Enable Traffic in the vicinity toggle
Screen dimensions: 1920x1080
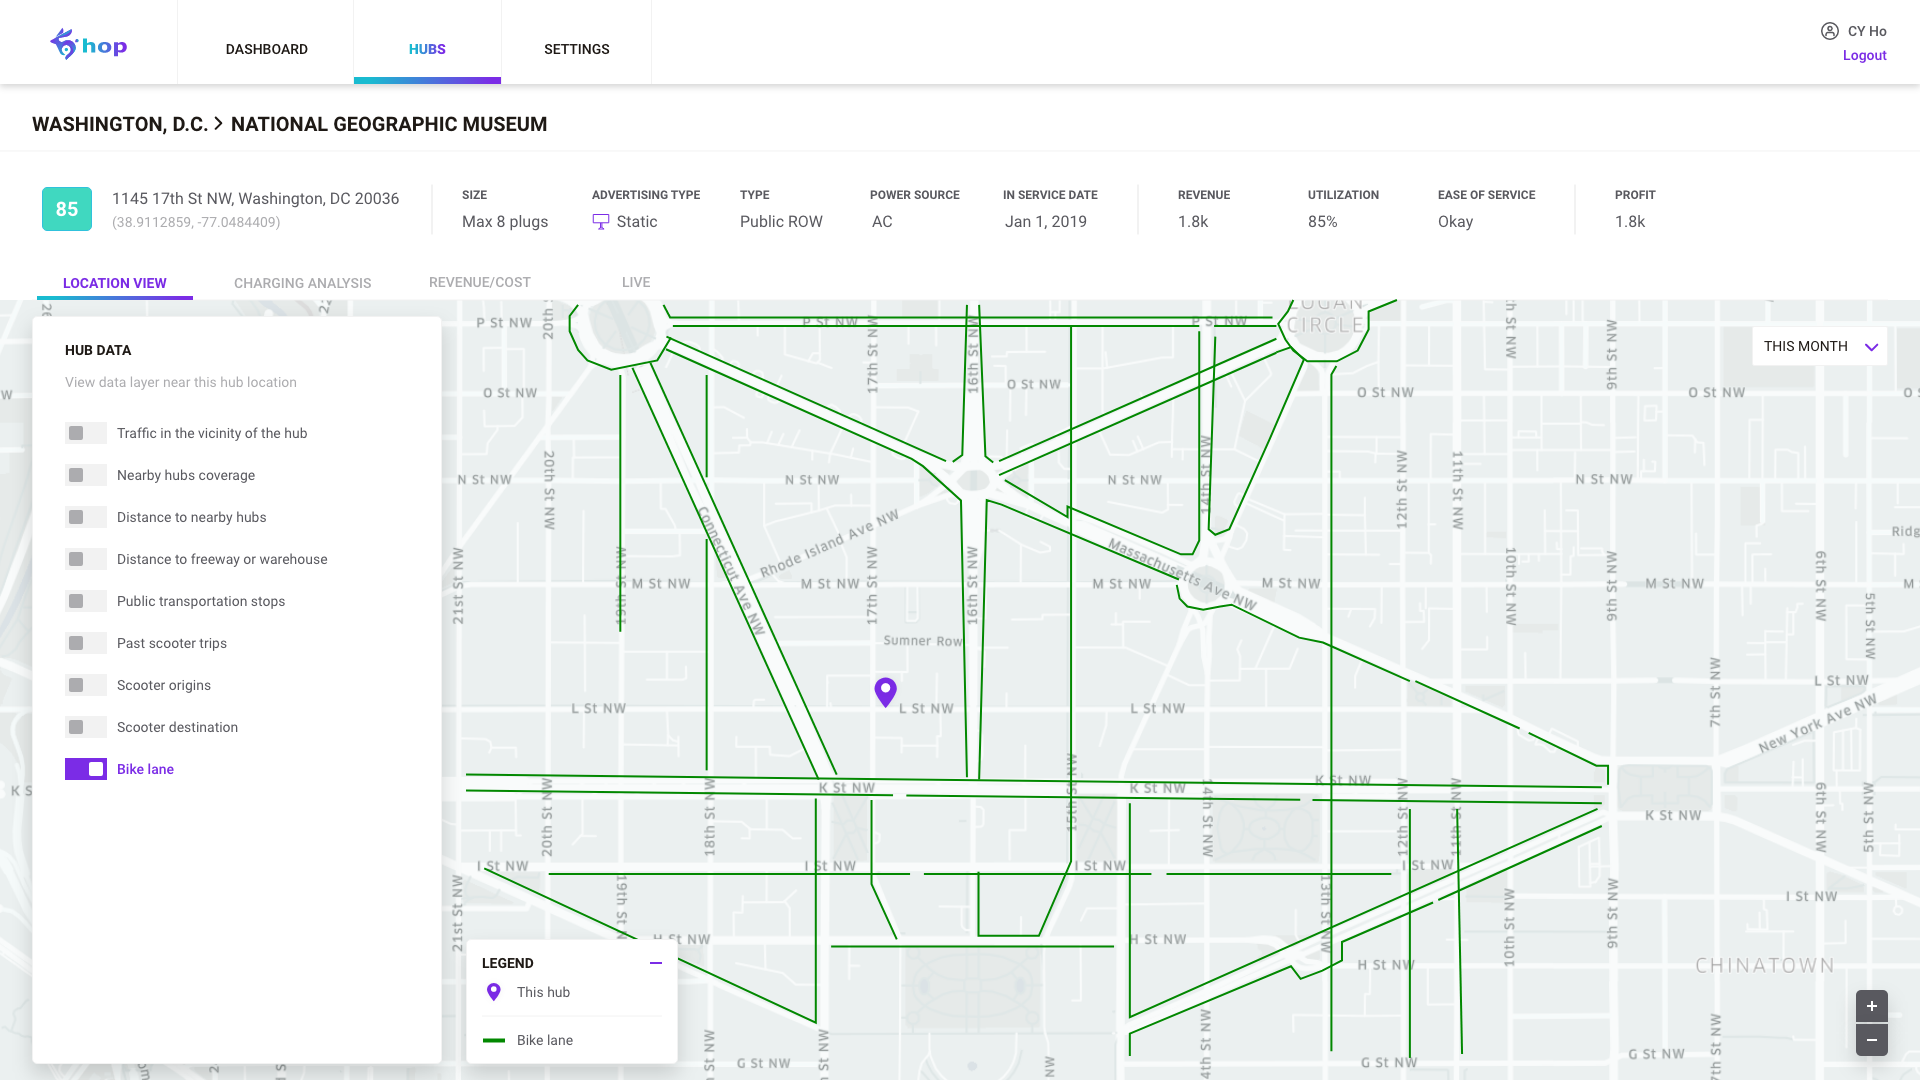(86, 433)
